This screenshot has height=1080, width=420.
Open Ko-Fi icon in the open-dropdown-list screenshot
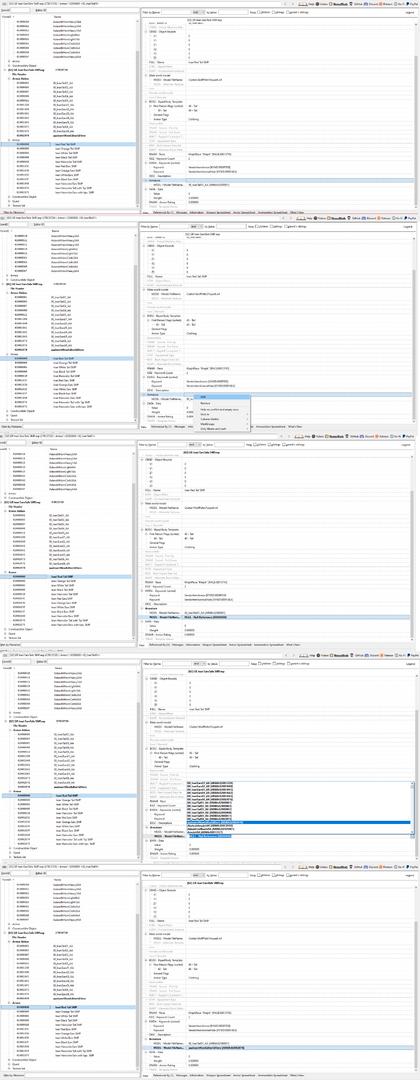[x=399, y=655]
